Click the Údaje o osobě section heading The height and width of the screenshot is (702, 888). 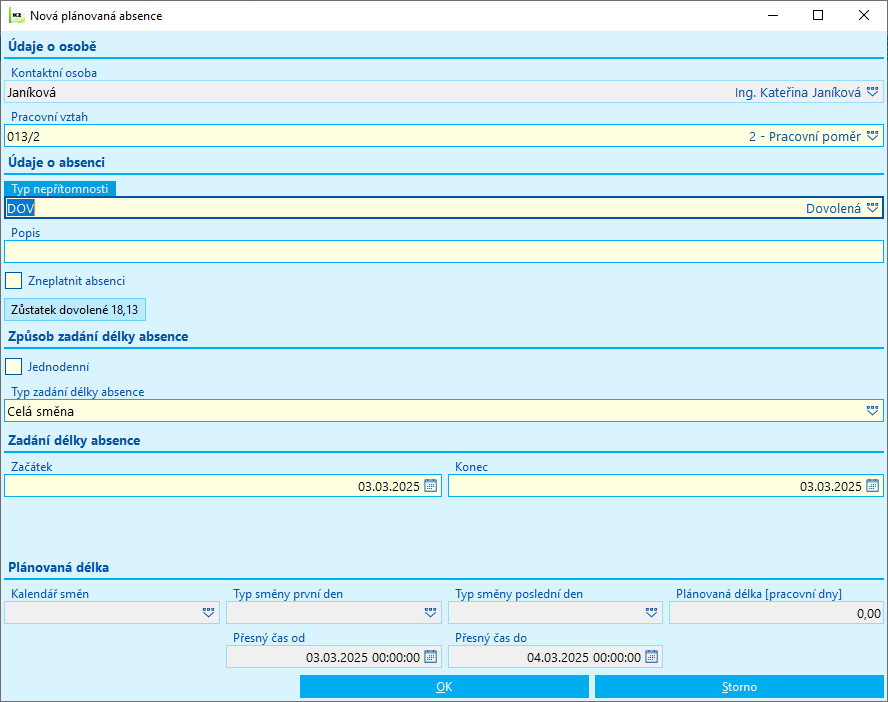pos(52,46)
